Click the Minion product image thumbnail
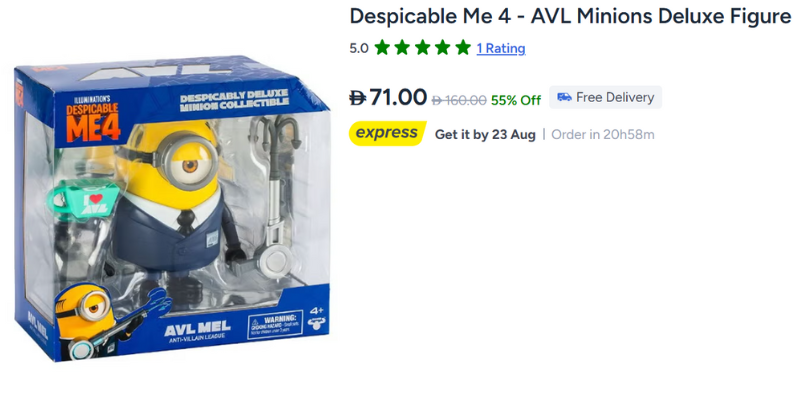The image size is (800, 400). 171,207
